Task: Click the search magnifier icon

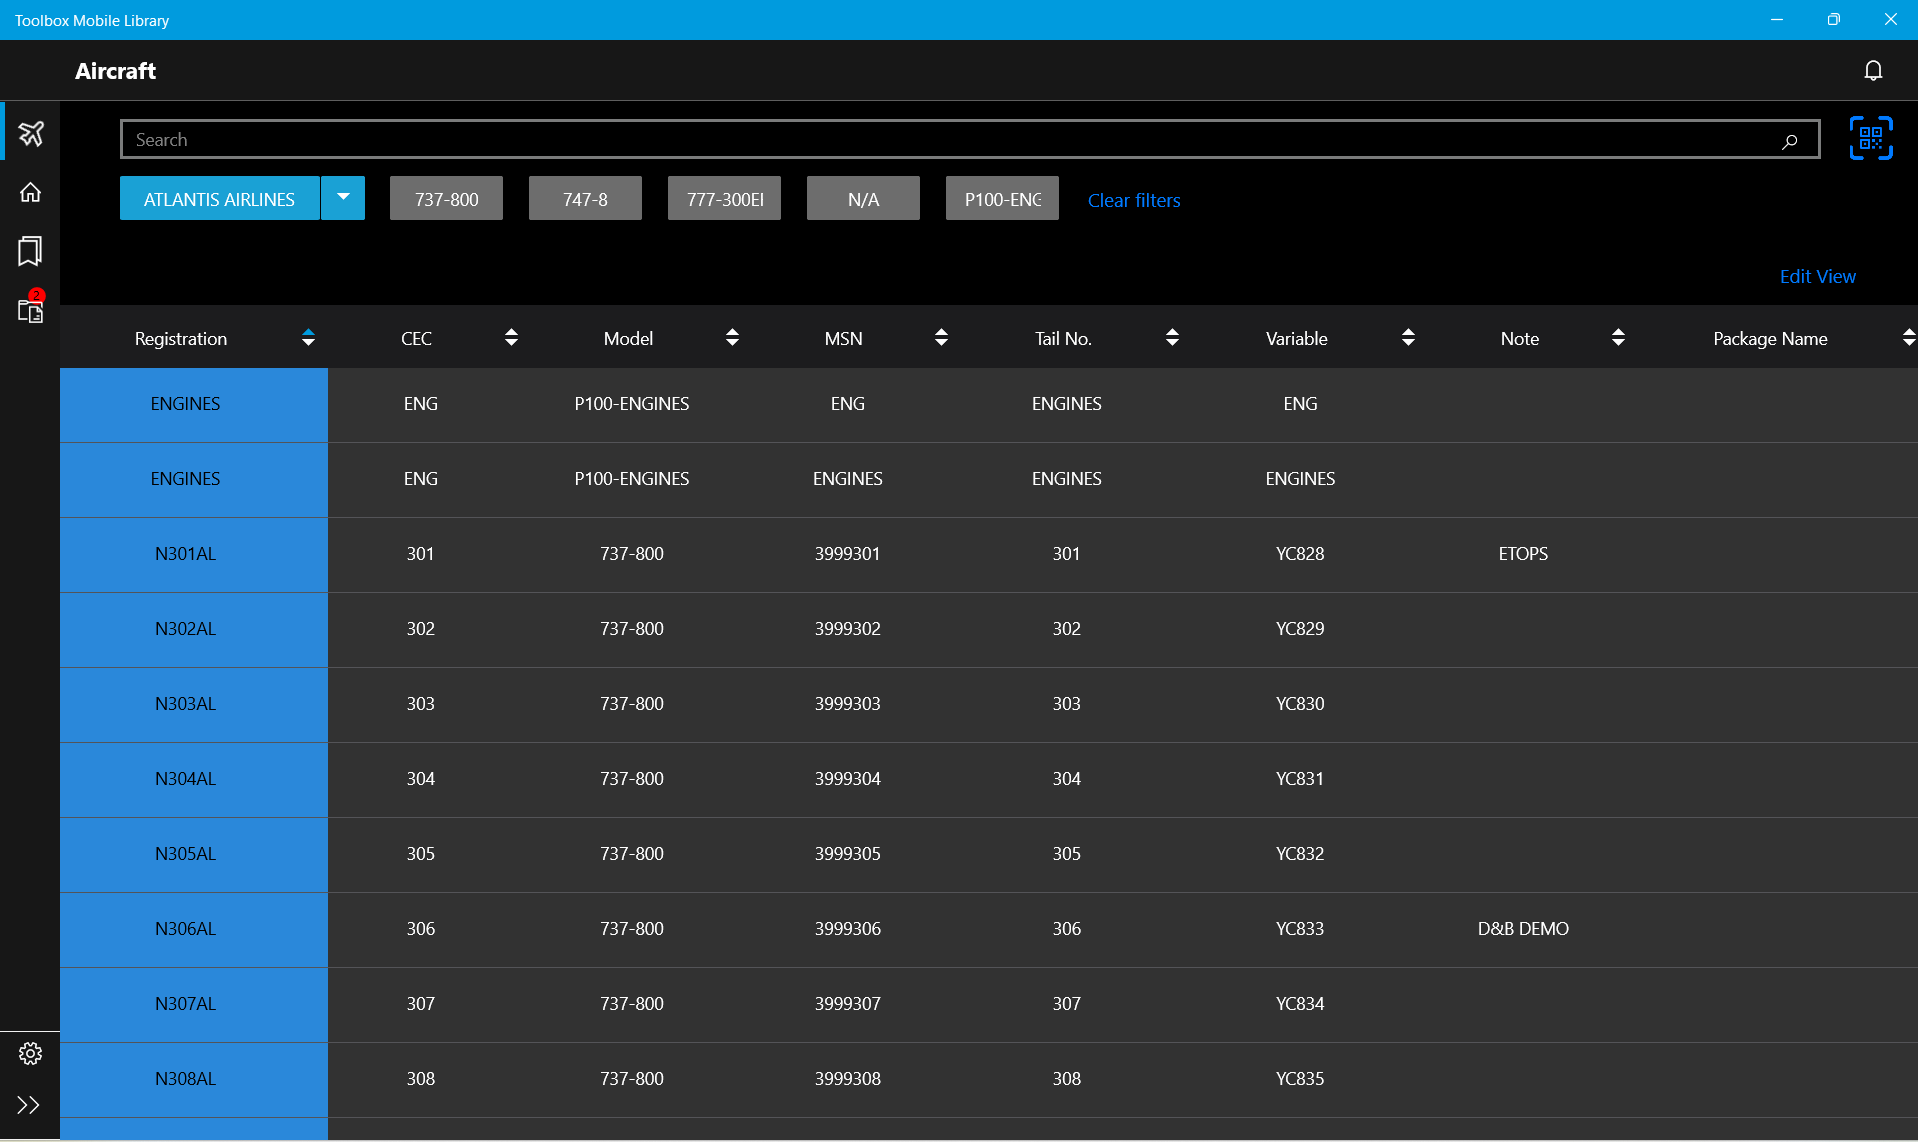Action: (x=1790, y=141)
